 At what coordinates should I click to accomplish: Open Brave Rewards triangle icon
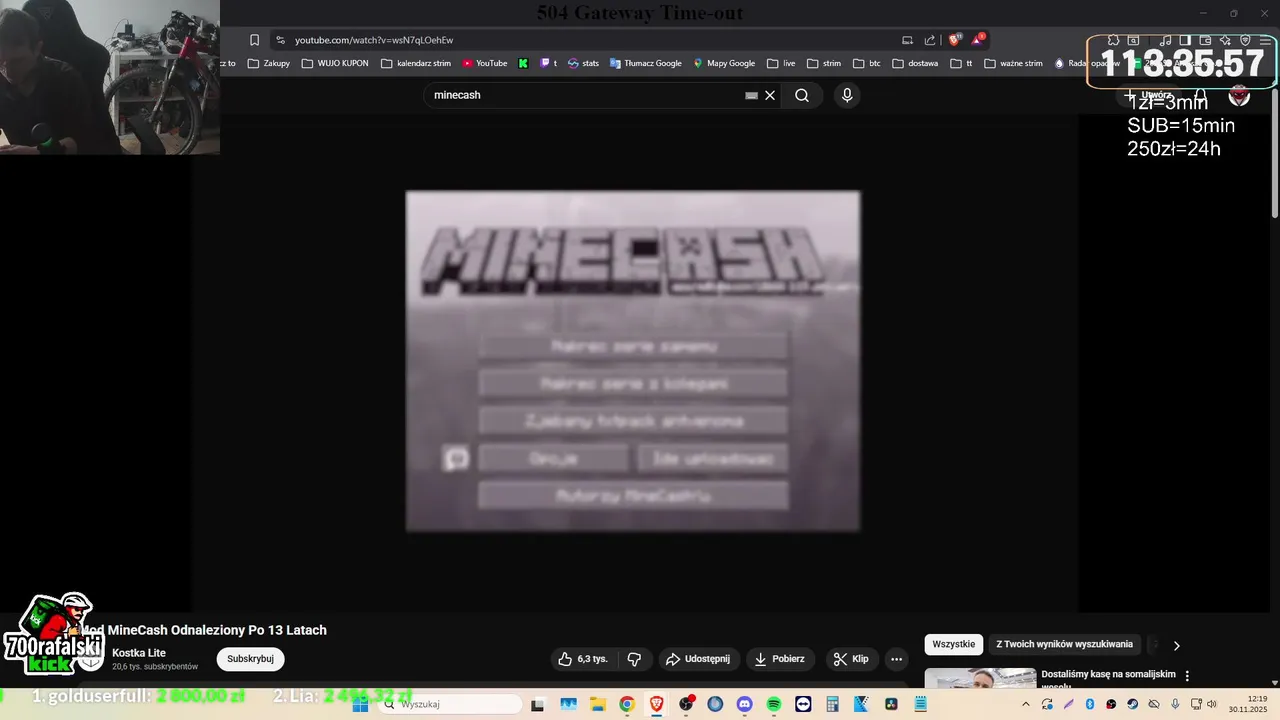point(977,40)
